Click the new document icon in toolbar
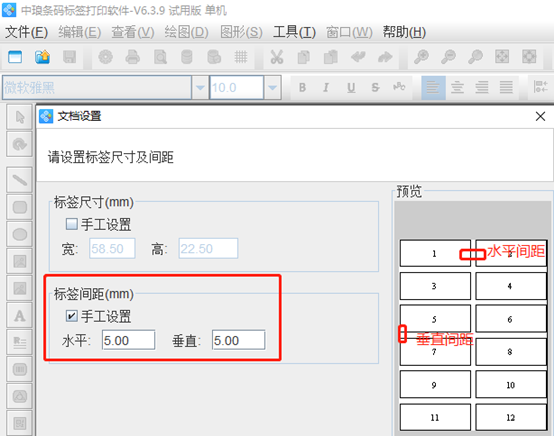 (x=15, y=57)
